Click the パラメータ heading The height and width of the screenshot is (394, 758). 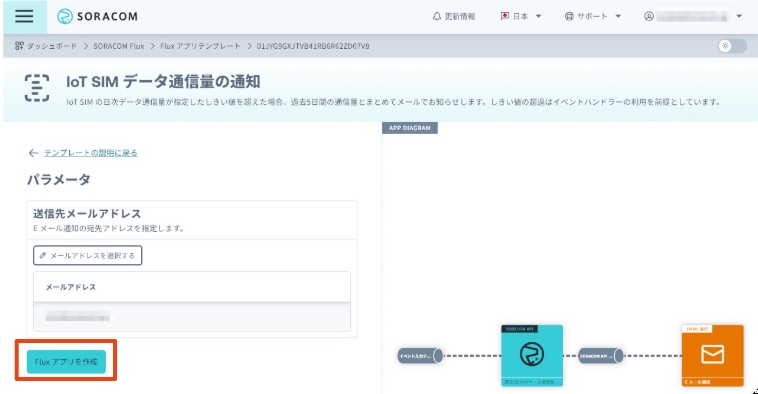coord(58,179)
